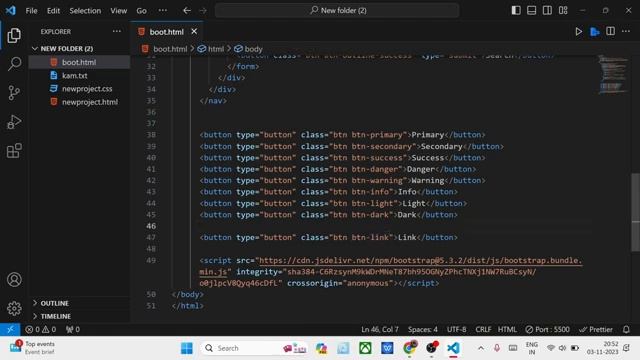Change line ending via CRLF
Image resolution: width=640 pixels, height=360 pixels.
[483, 329]
